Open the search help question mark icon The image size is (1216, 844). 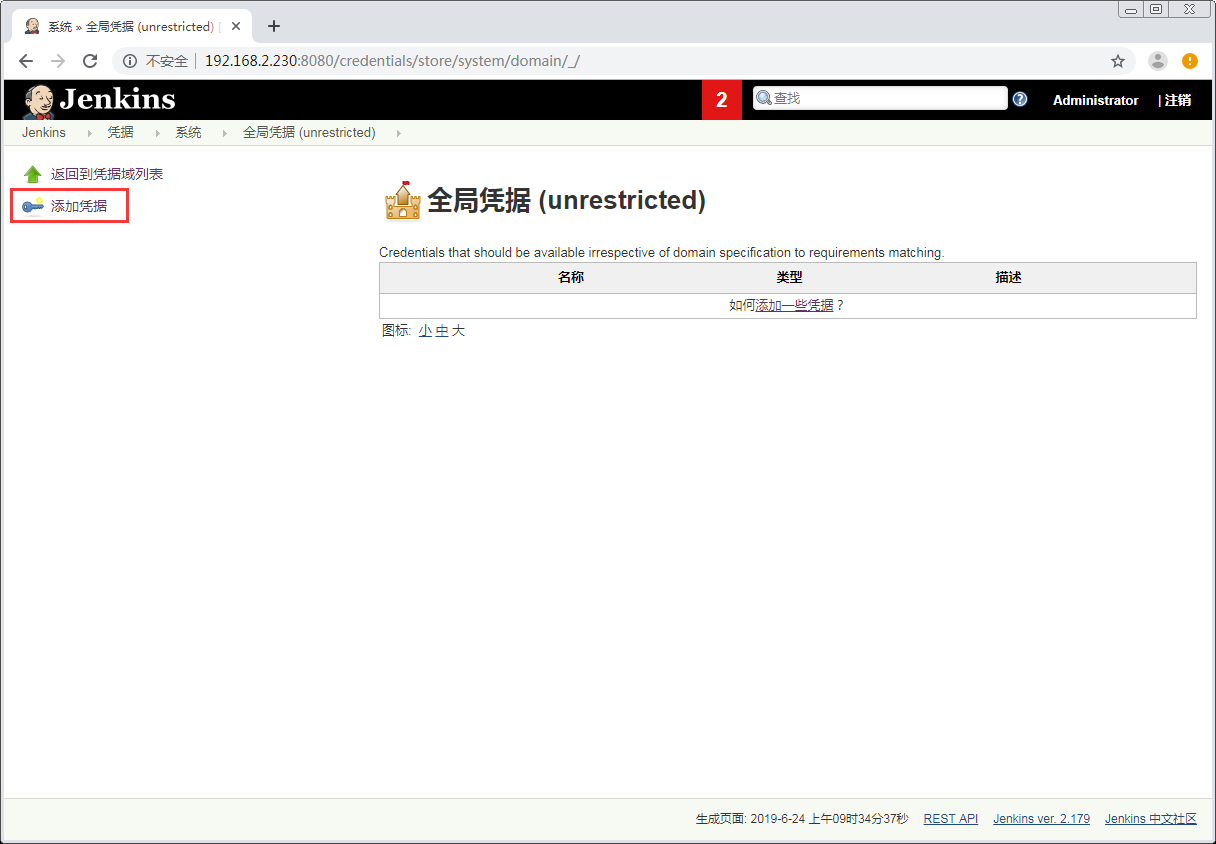click(1020, 99)
